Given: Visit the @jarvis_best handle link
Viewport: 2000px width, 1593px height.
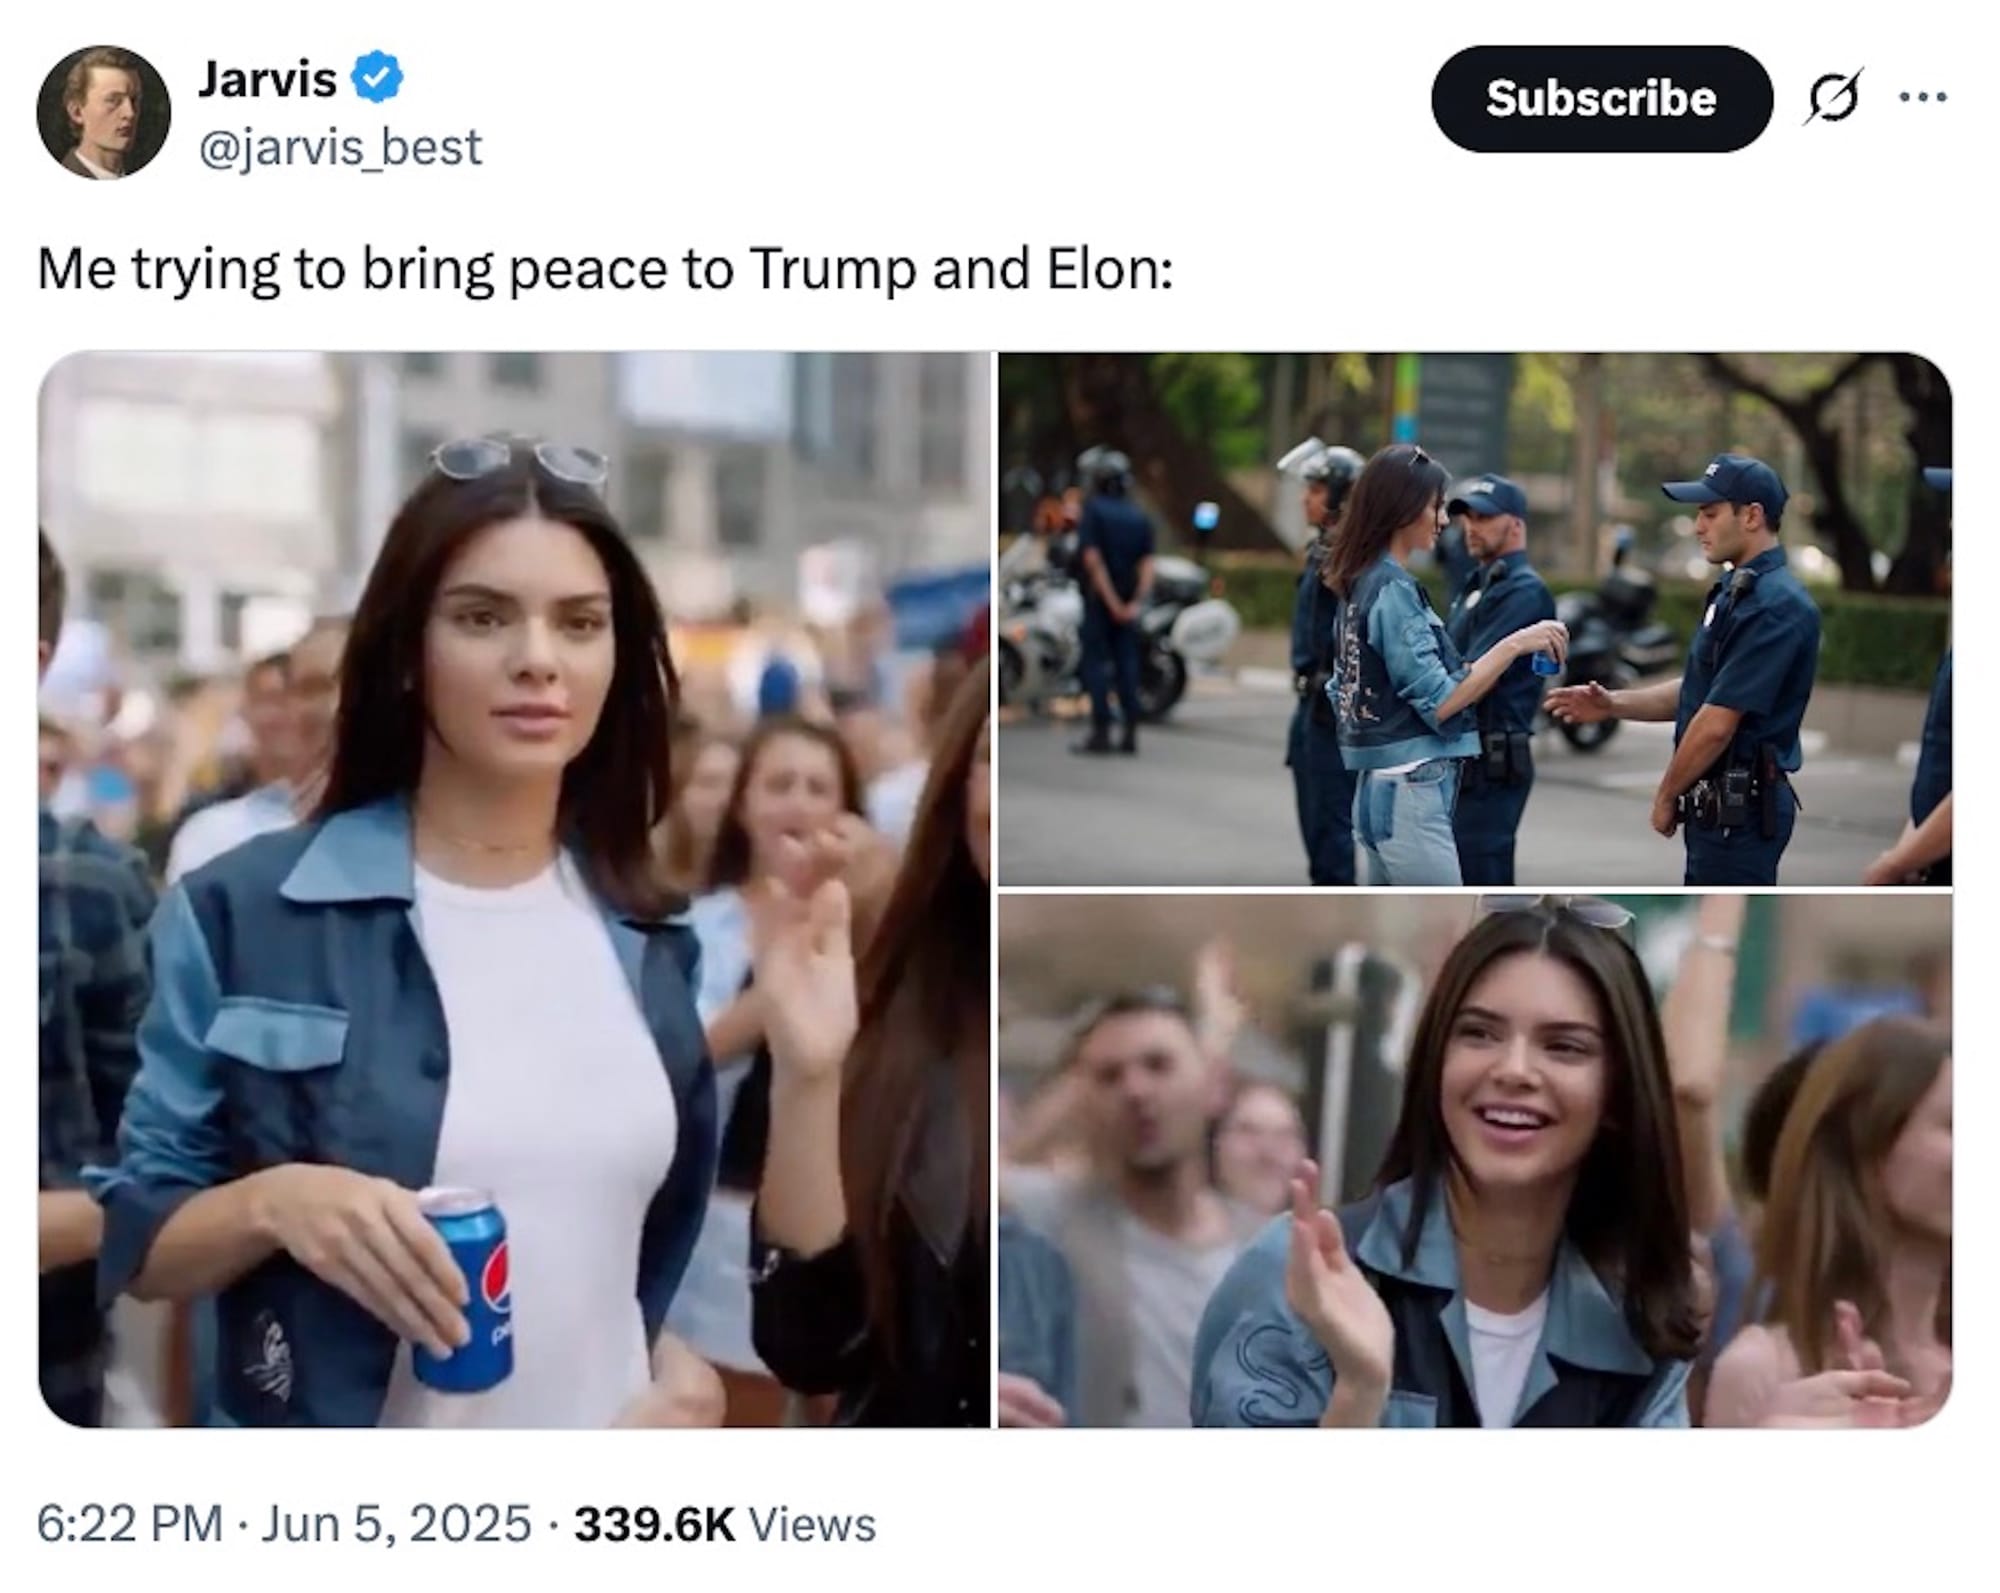Looking at the screenshot, I should 340,147.
